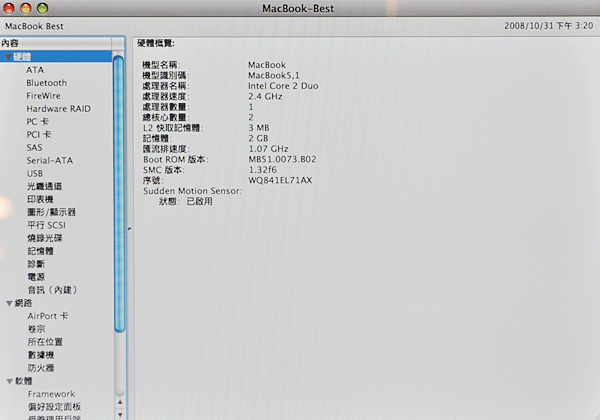This screenshot has height=420, width=600.
Task: Open the 診斷 diagnostics entry
Action: (x=36, y=264)
